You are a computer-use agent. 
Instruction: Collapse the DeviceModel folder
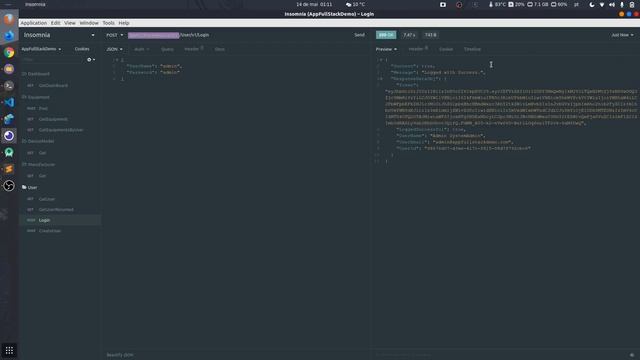(x=38, y=141)
